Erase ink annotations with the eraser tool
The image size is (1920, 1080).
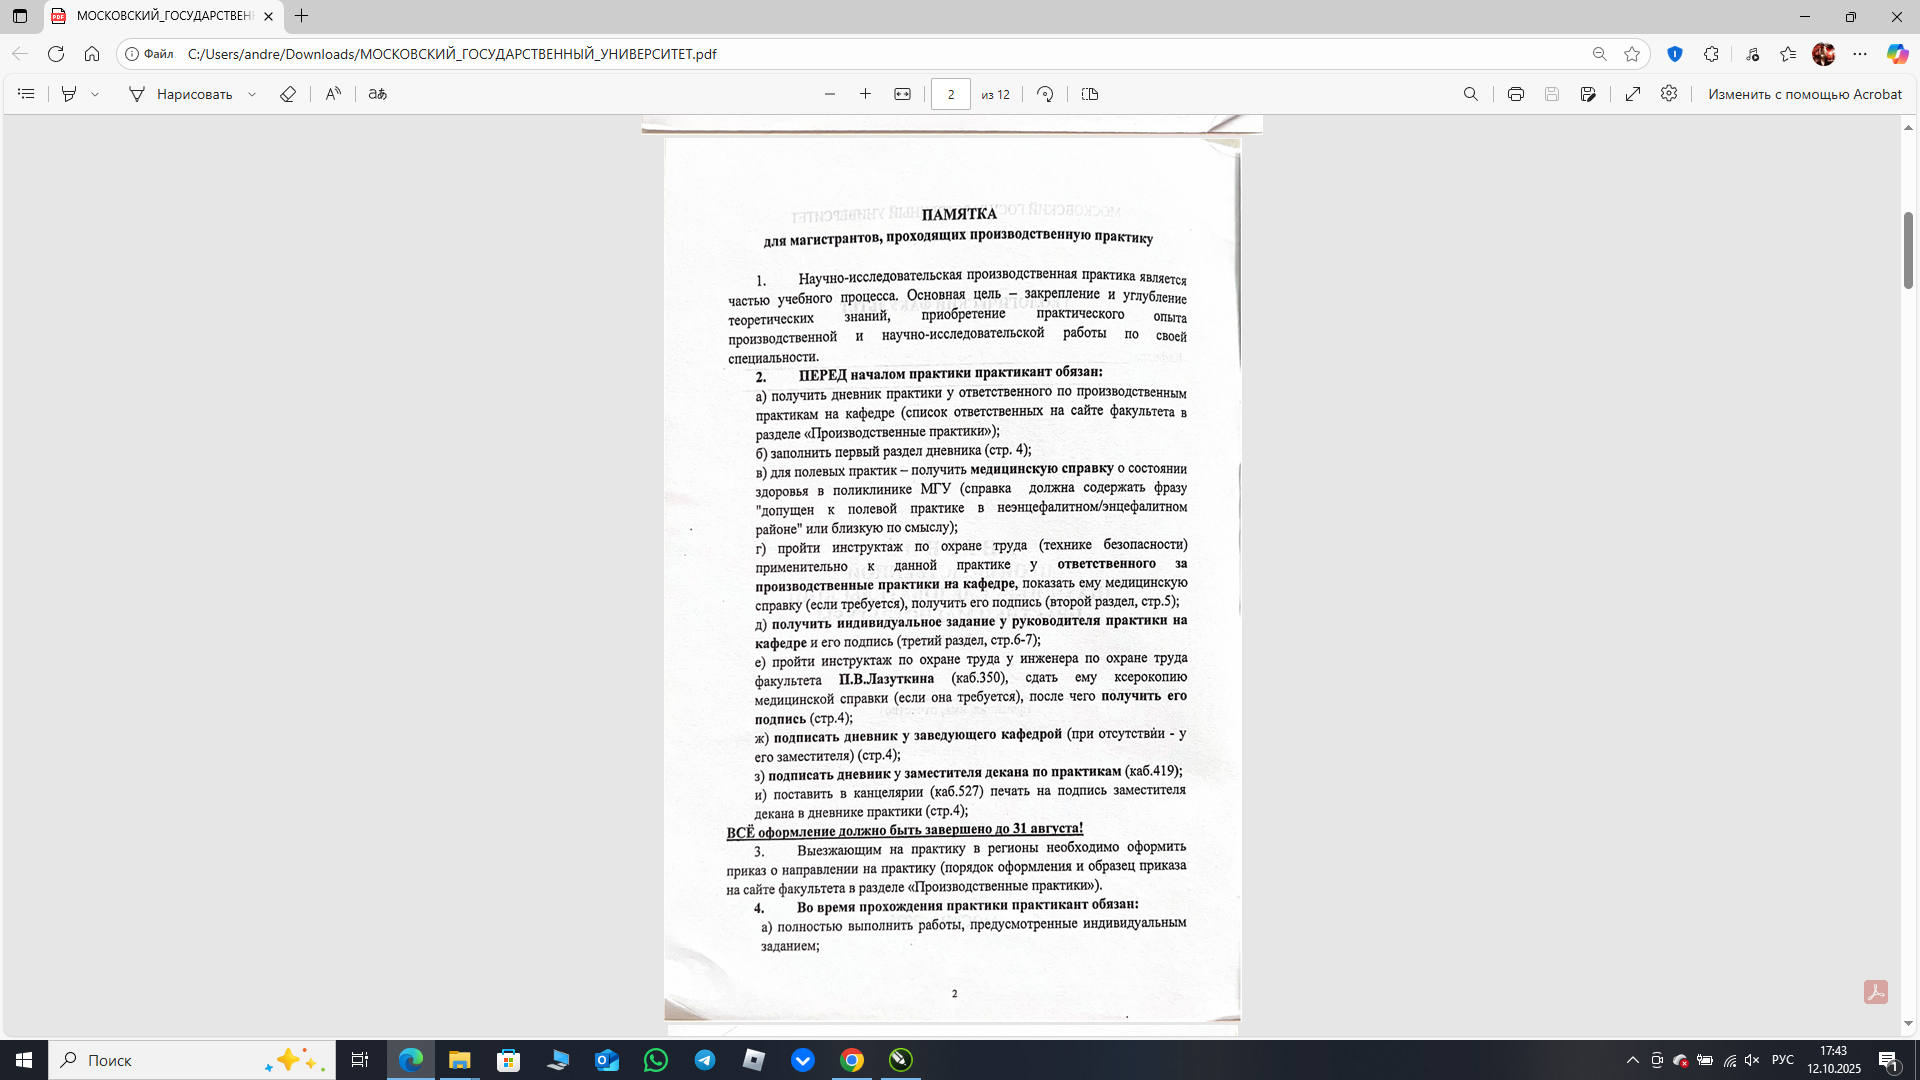coord(288,93)
